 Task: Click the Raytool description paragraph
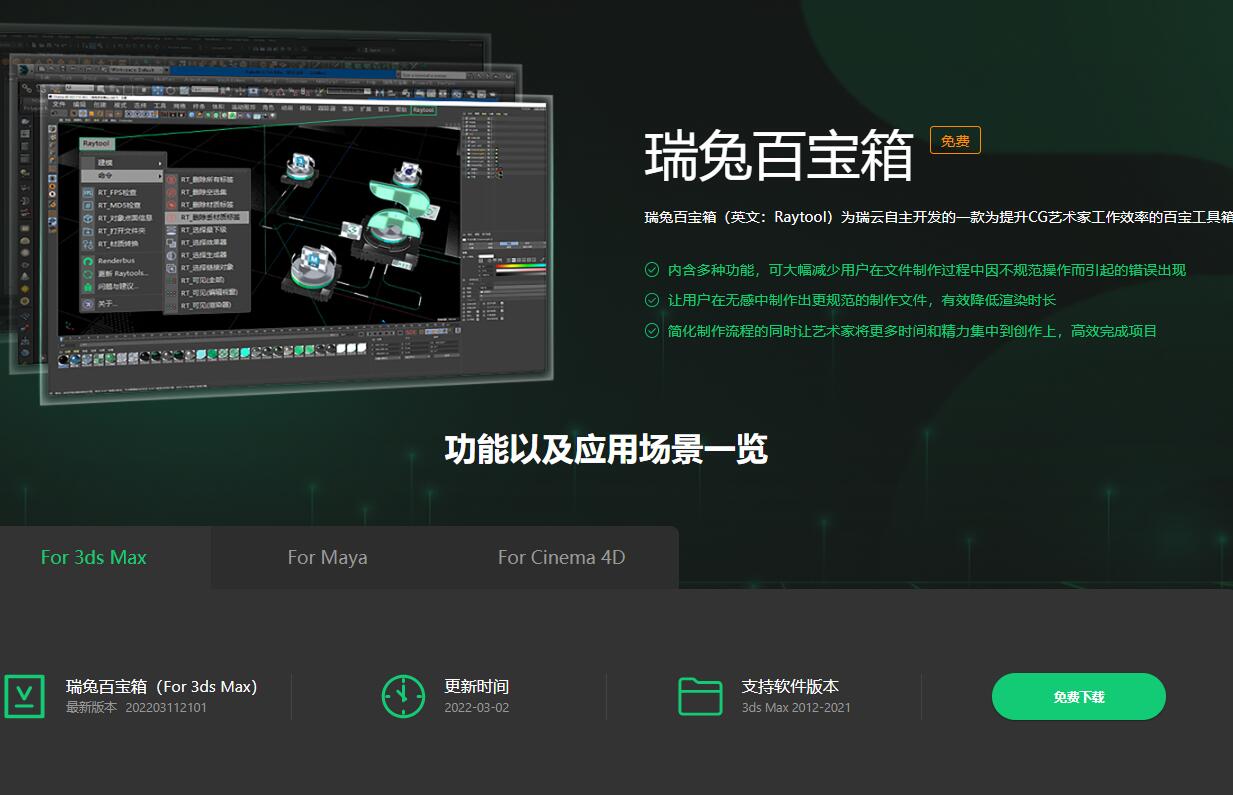point(938,217)
